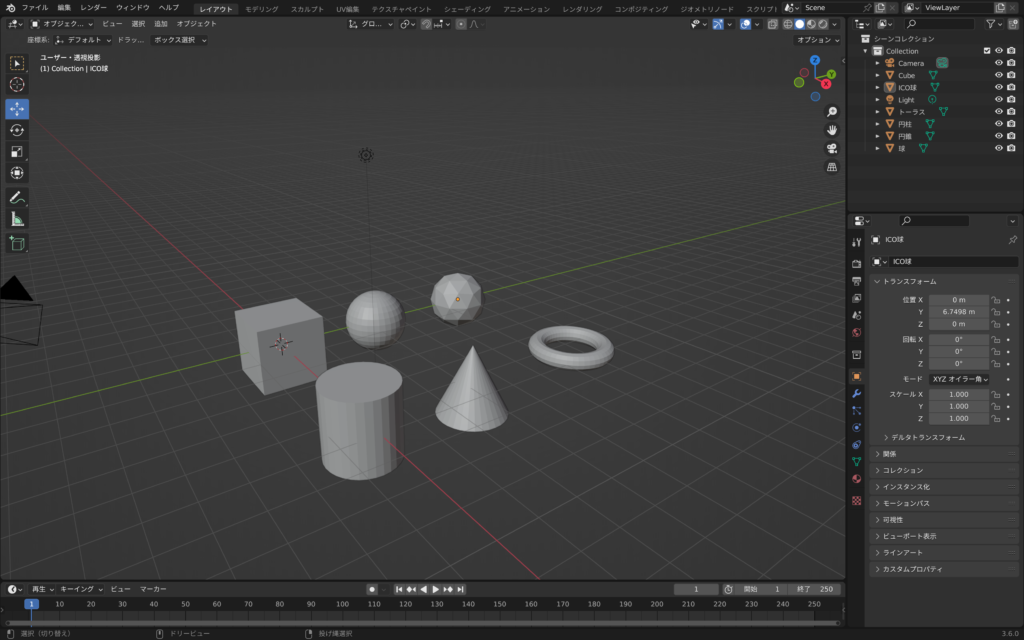Expand the 可視性 section
The width and height of the screenshot is (1024, 640).
pos(892,520)
